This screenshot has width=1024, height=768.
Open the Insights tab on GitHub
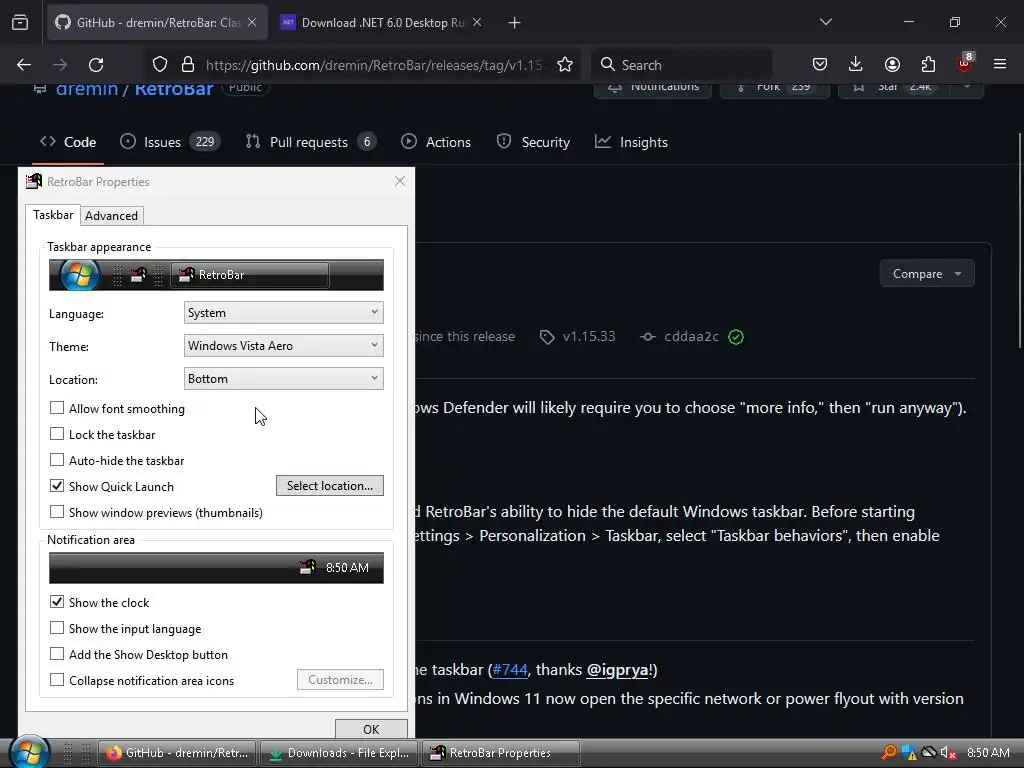click(631, 142)
